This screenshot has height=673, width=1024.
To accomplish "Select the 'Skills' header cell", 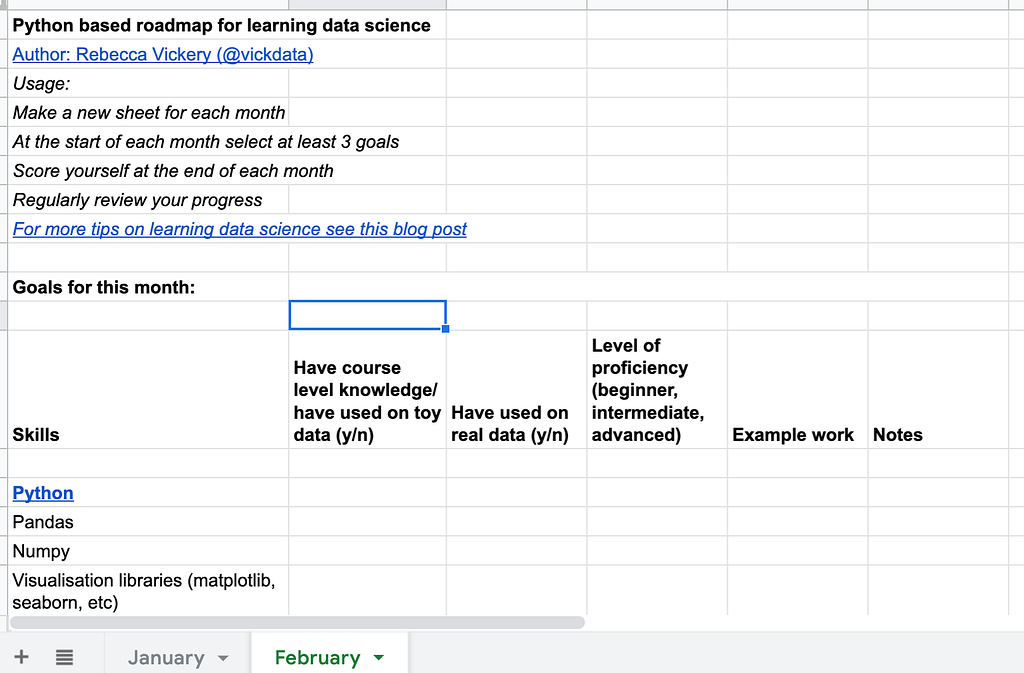I will (x=148, y=390).
